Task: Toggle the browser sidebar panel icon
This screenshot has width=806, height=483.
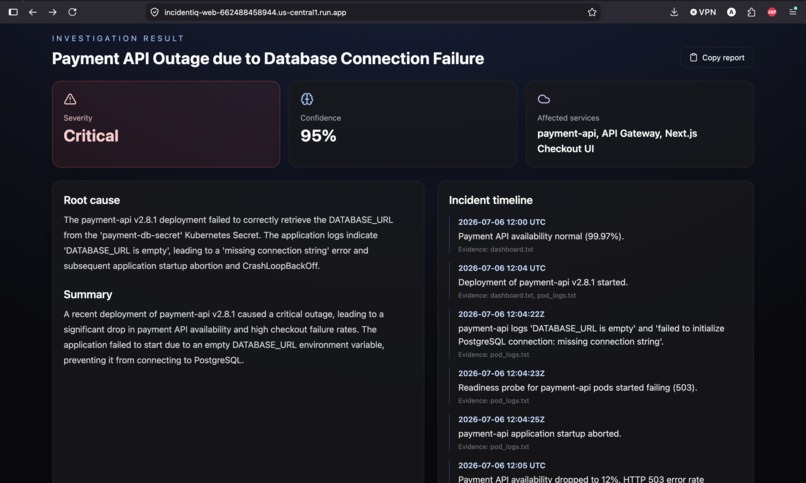Action: pos(13,12)
